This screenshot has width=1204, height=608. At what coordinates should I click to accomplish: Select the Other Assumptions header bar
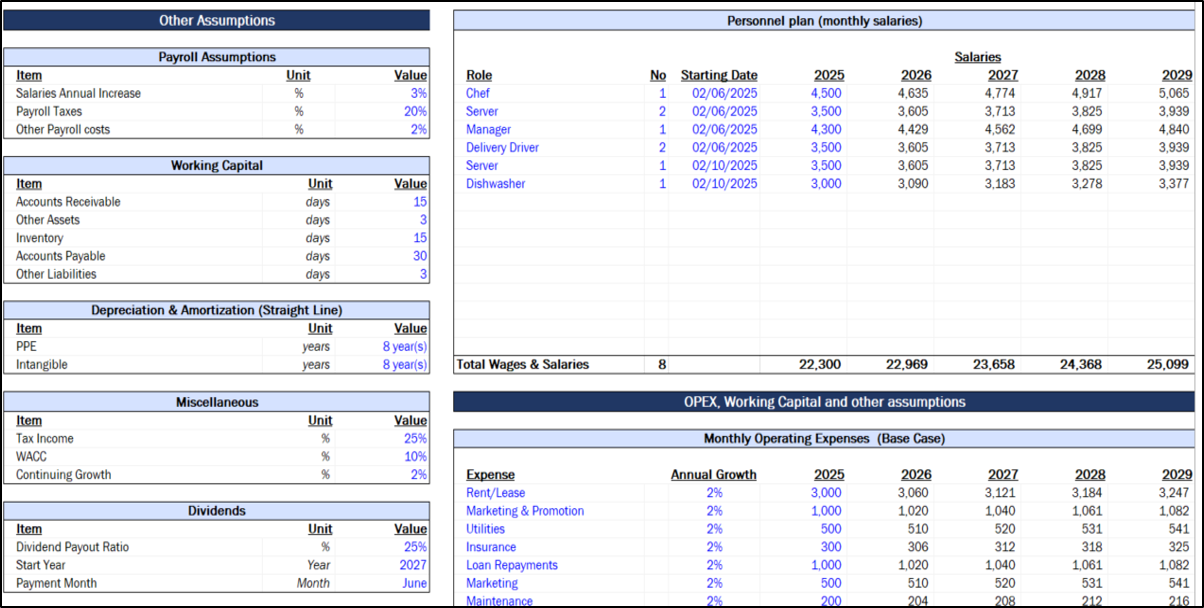217,20
